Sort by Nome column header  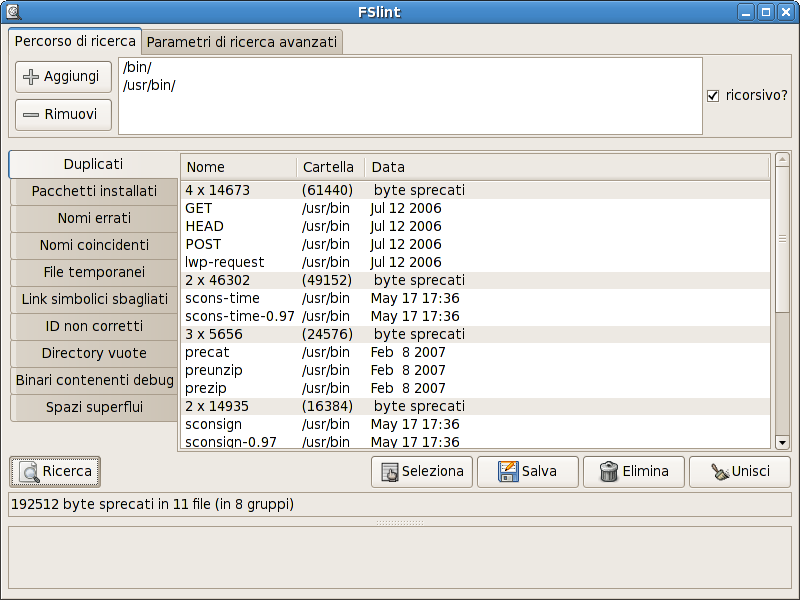(239, 167)
